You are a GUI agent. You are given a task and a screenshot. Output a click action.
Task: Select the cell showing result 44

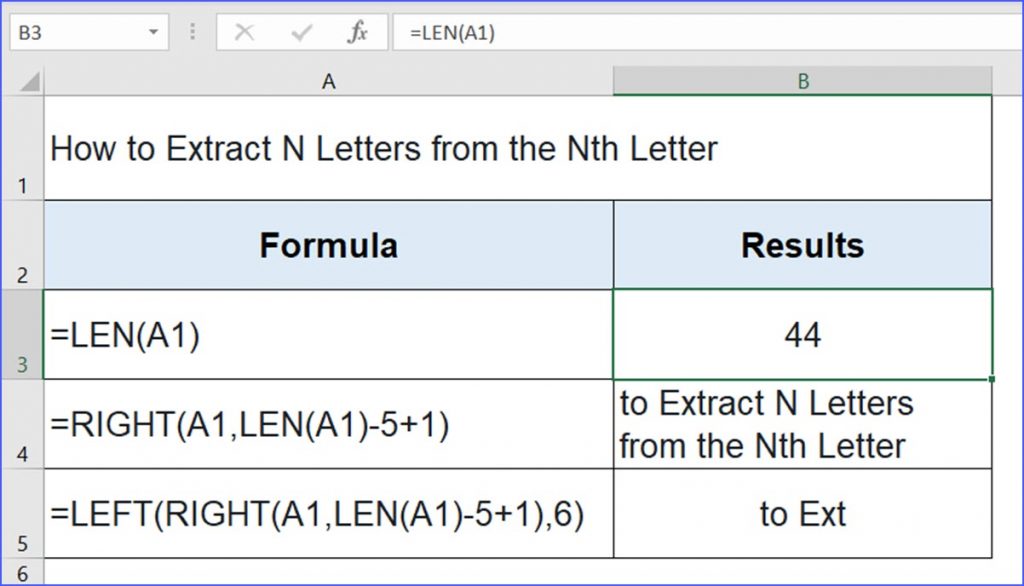[x=803, y=335]
